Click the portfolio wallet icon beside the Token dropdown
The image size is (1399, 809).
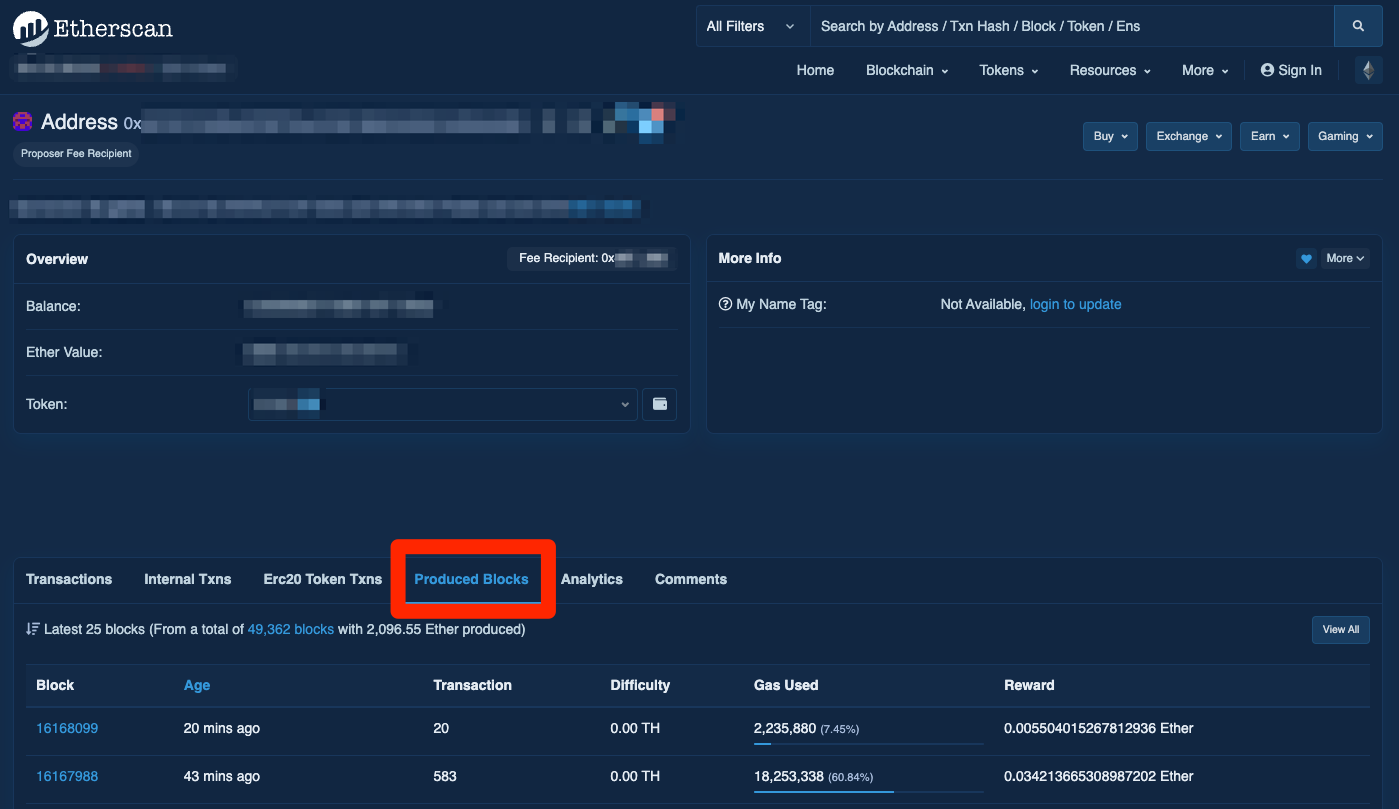(x=659, y=404)
